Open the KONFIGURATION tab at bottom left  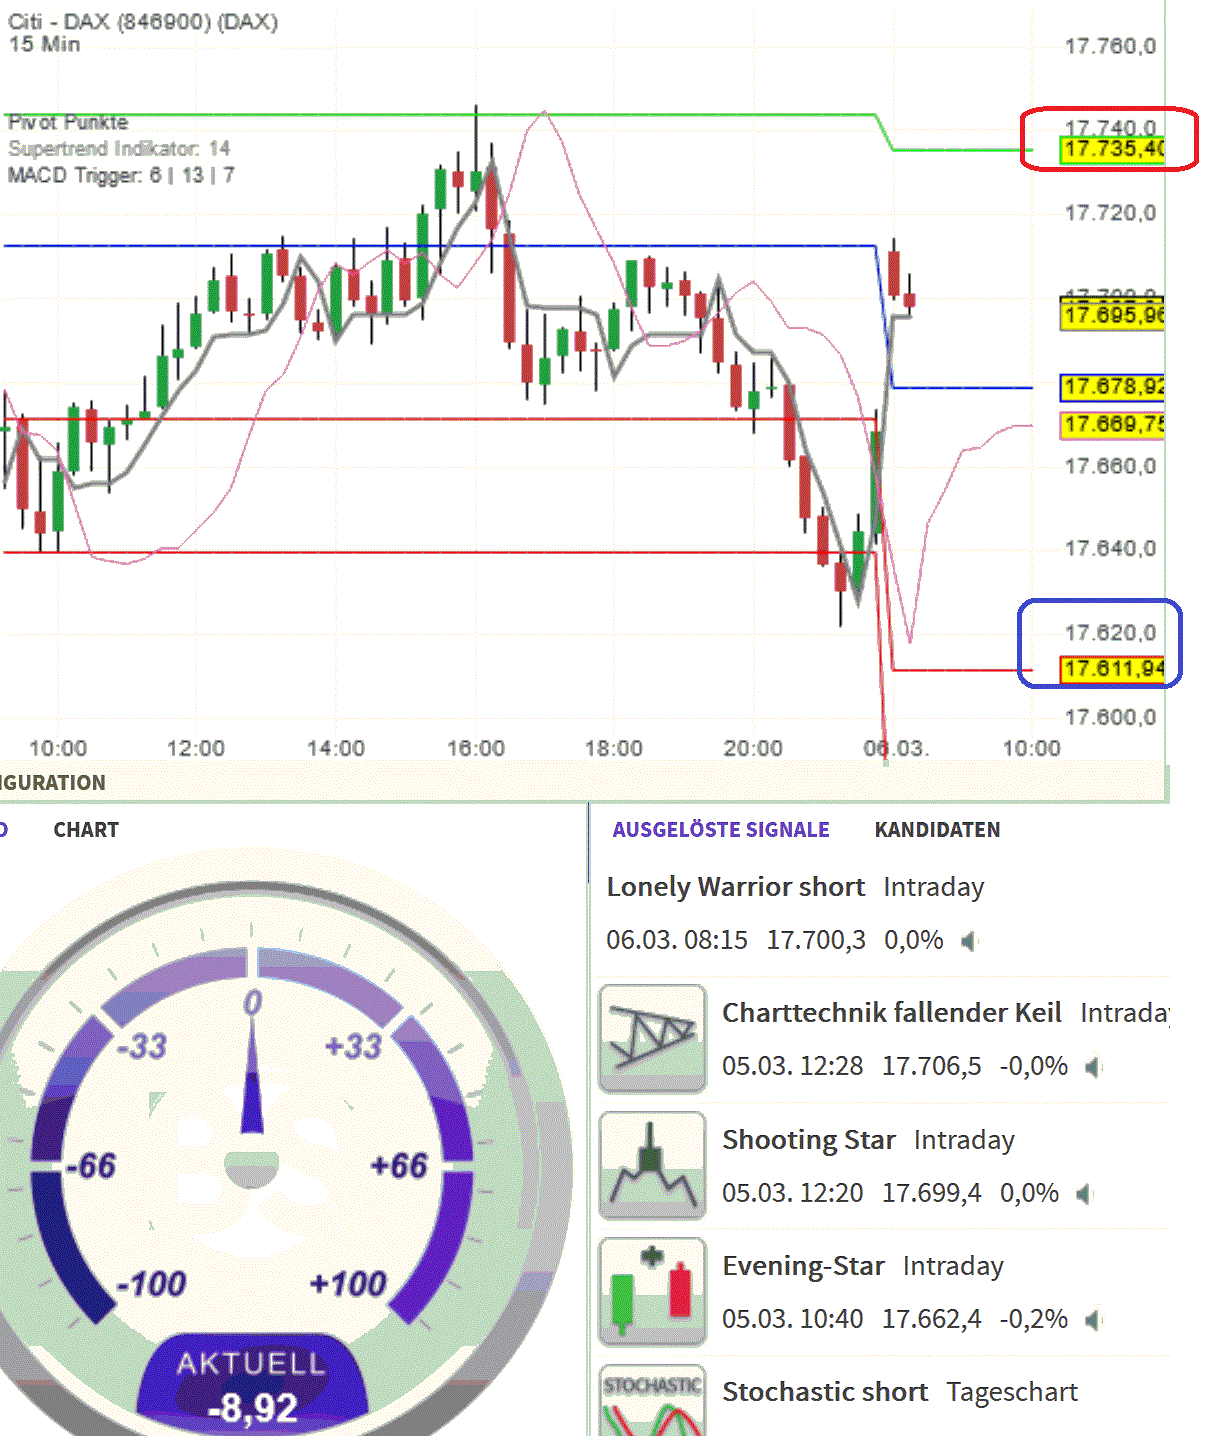[x=52, y=783]
